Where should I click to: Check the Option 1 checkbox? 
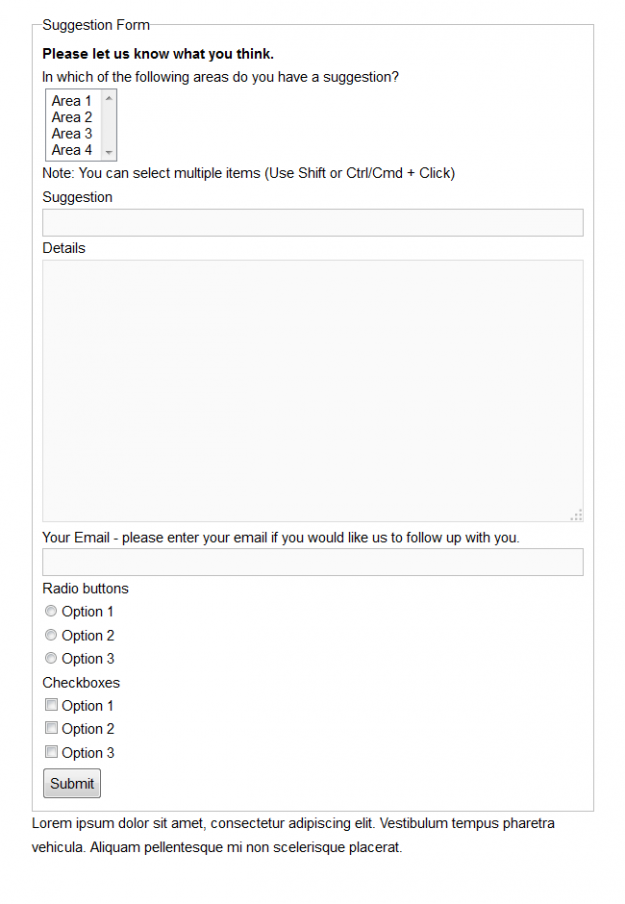(x=51, y=705)
